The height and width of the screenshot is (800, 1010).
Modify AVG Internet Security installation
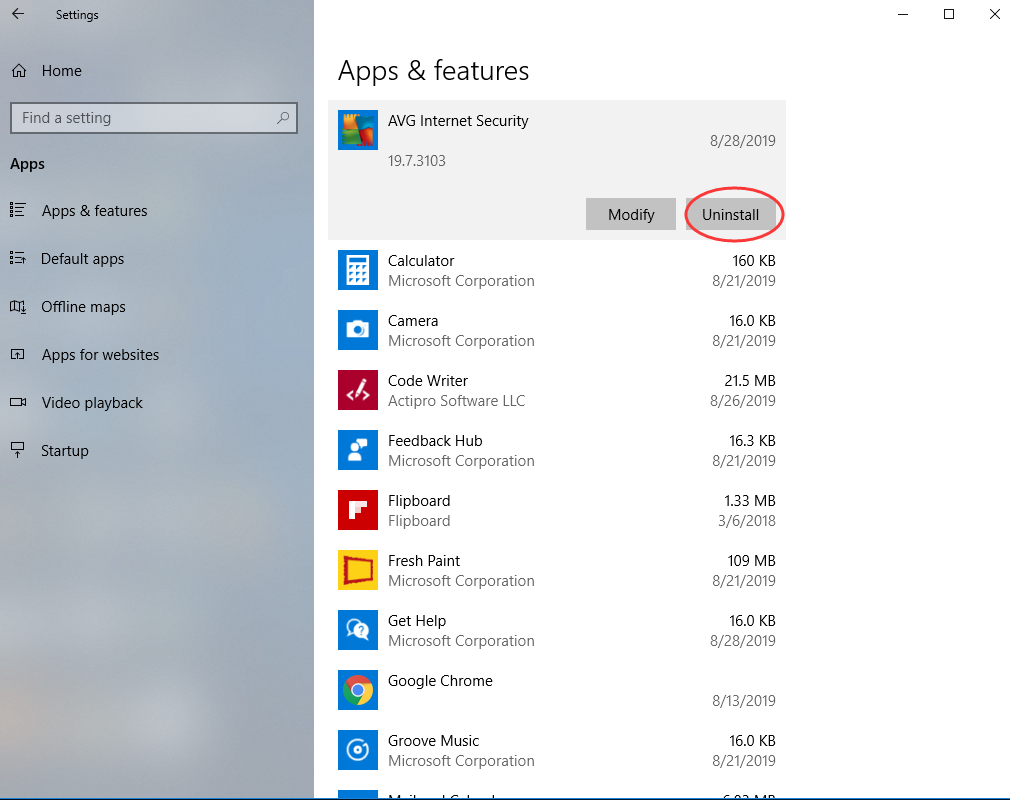click(631, 214)
